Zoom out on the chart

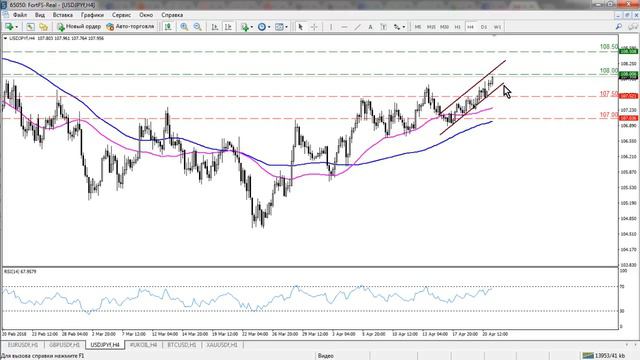click(x=198, y=27)
